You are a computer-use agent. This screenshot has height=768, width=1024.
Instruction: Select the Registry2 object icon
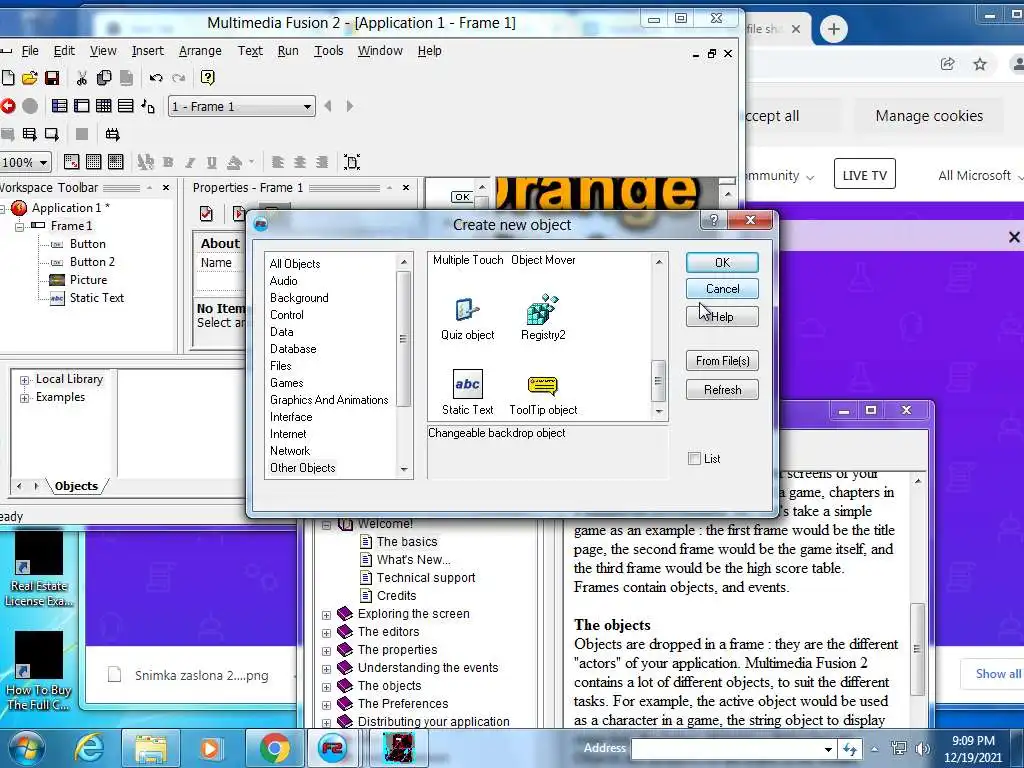[x=543, y=310]
